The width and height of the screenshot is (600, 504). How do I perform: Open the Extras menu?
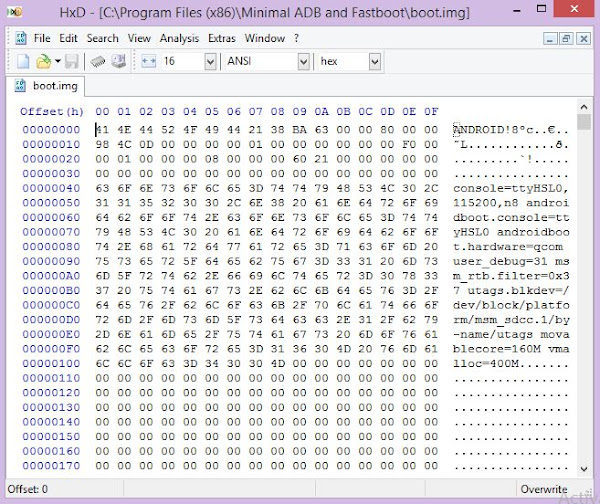point(222,38)
